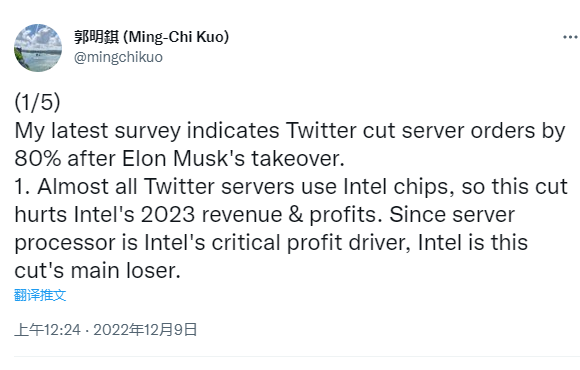580x370 pixels.
Task: Click the 2022年12月9日 date text
Action: [145, 330]
